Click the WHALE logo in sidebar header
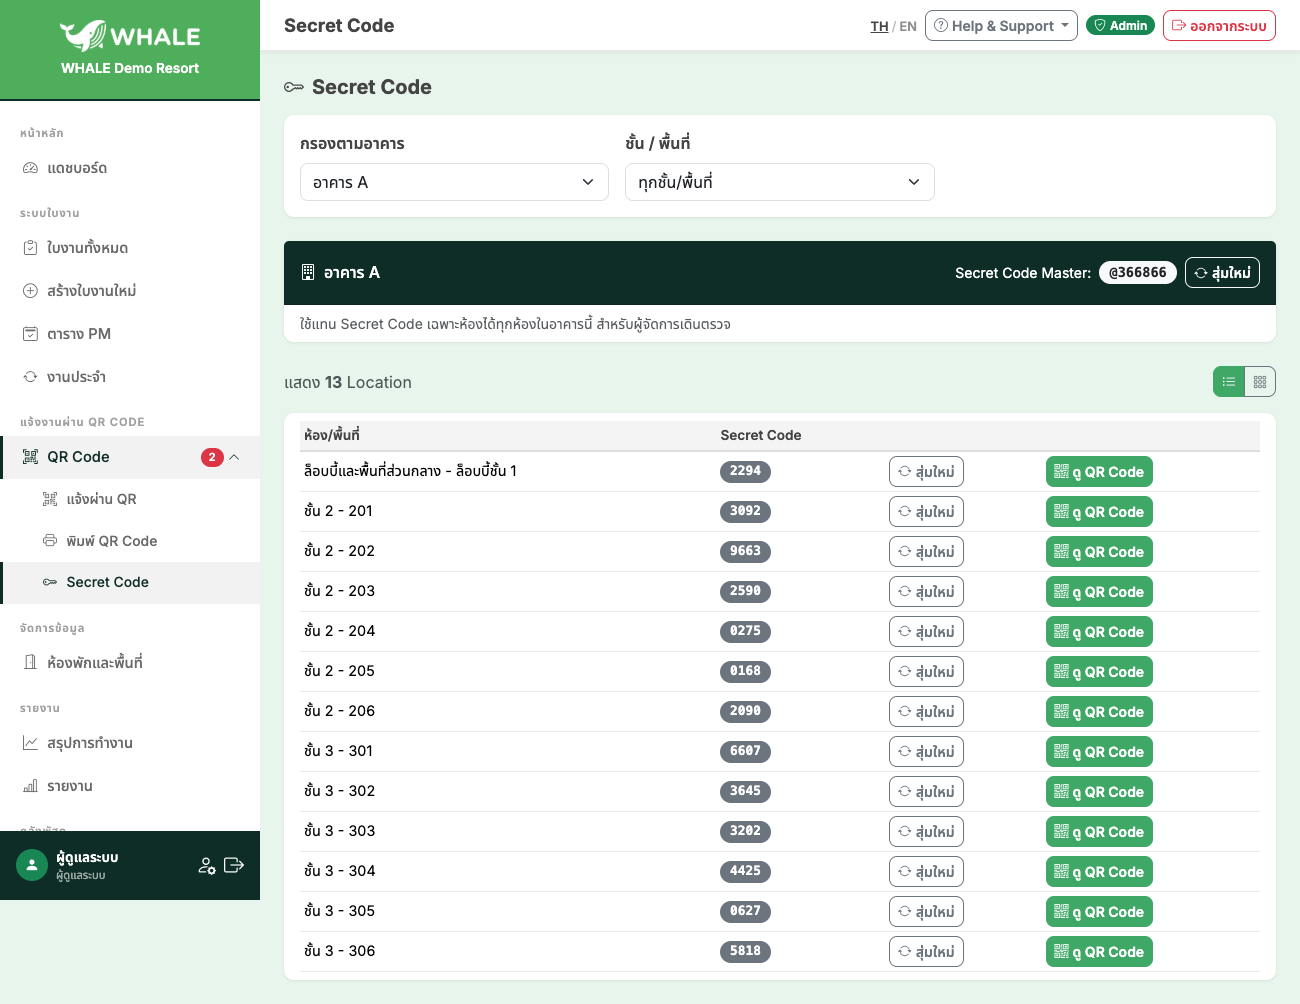The image size is (1300, 1004). [x=130, y=36]
